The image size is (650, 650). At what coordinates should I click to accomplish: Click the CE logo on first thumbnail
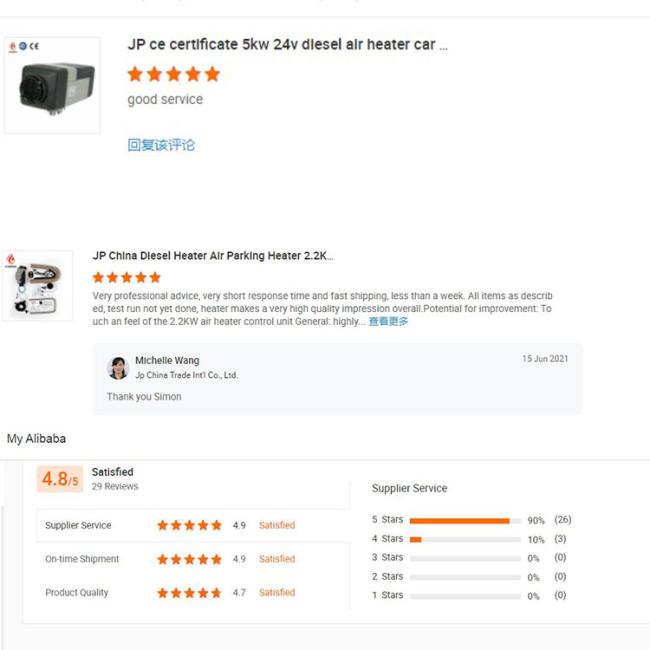click(x=24, y=46)
